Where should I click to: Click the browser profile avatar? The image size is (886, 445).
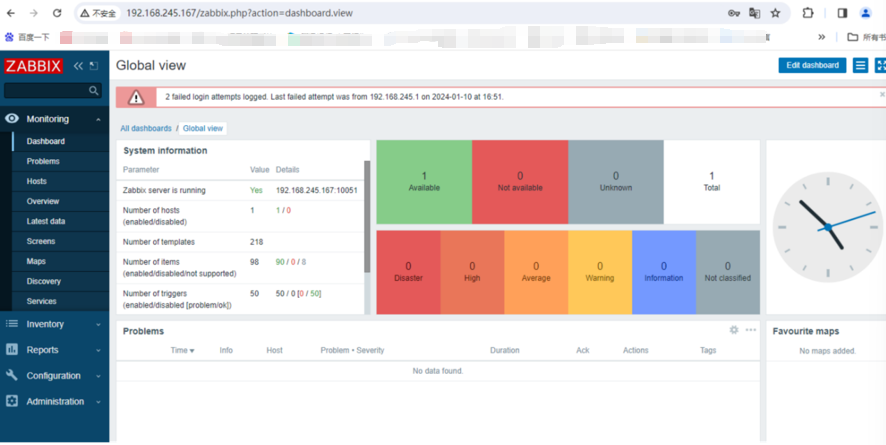(865, 13)
